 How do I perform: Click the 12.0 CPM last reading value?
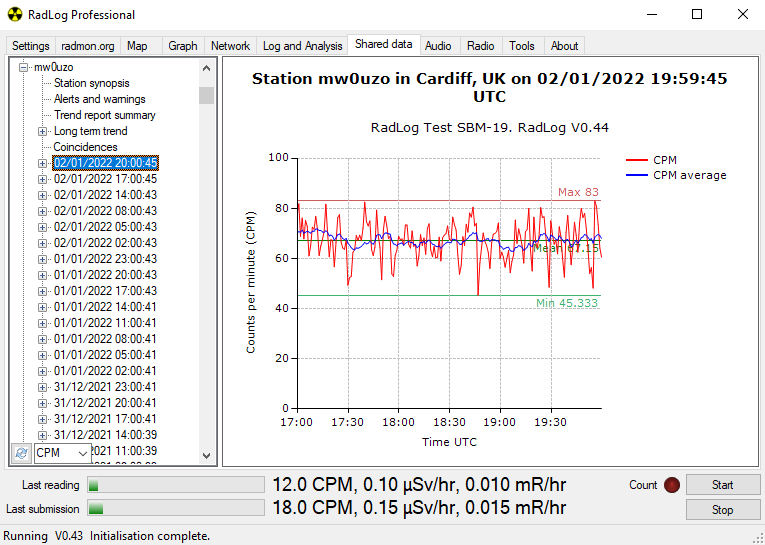(x=419, y=485)
